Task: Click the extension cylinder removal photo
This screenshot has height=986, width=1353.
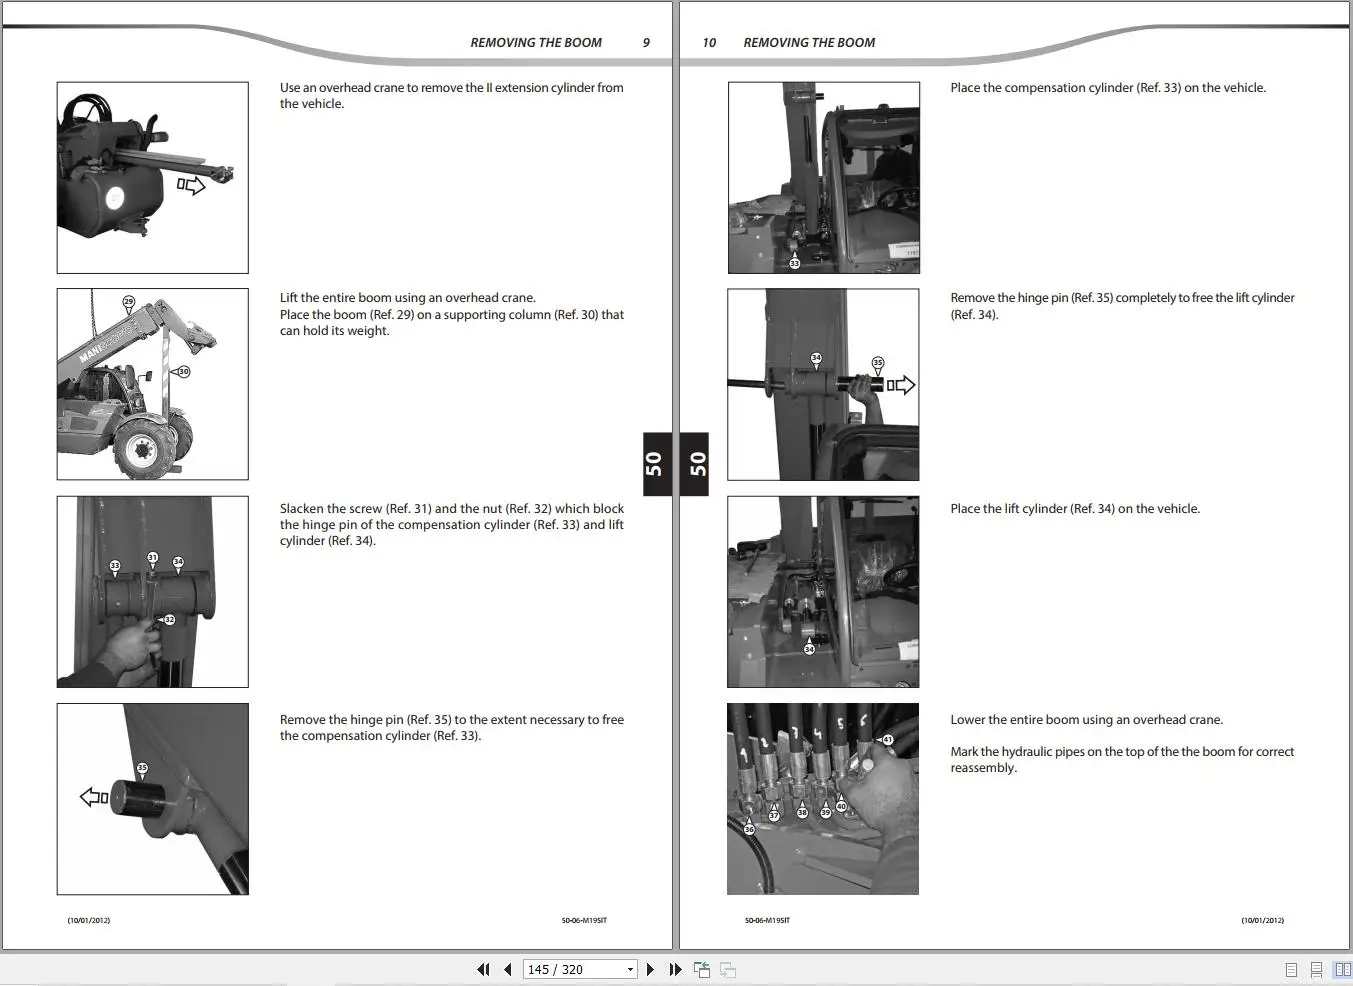Action: click(x=153, y=178)
